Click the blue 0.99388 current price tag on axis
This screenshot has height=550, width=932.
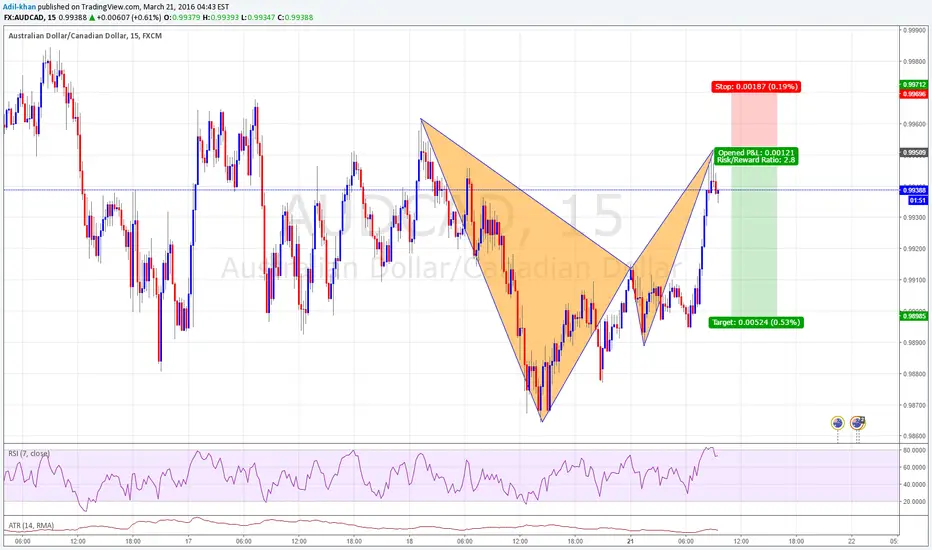[914, 190]
